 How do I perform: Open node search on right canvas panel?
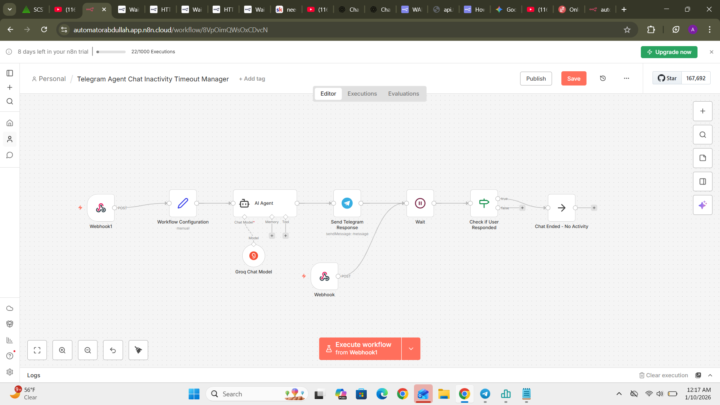(x=703, y=135)
